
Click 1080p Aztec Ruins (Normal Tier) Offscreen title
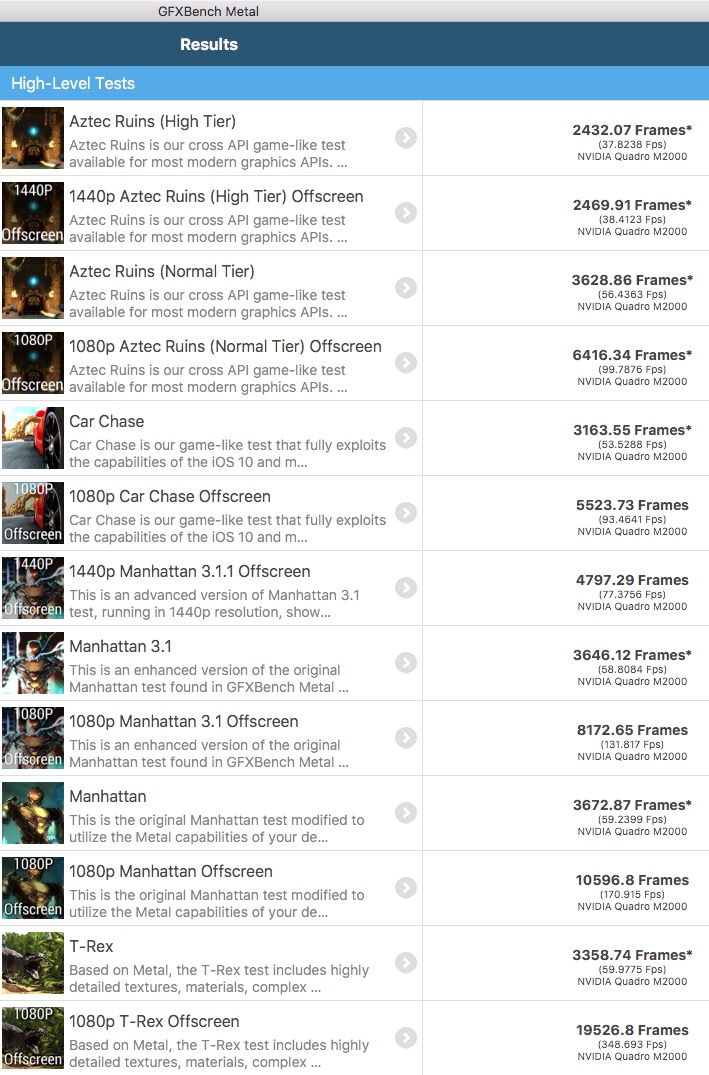225,347
